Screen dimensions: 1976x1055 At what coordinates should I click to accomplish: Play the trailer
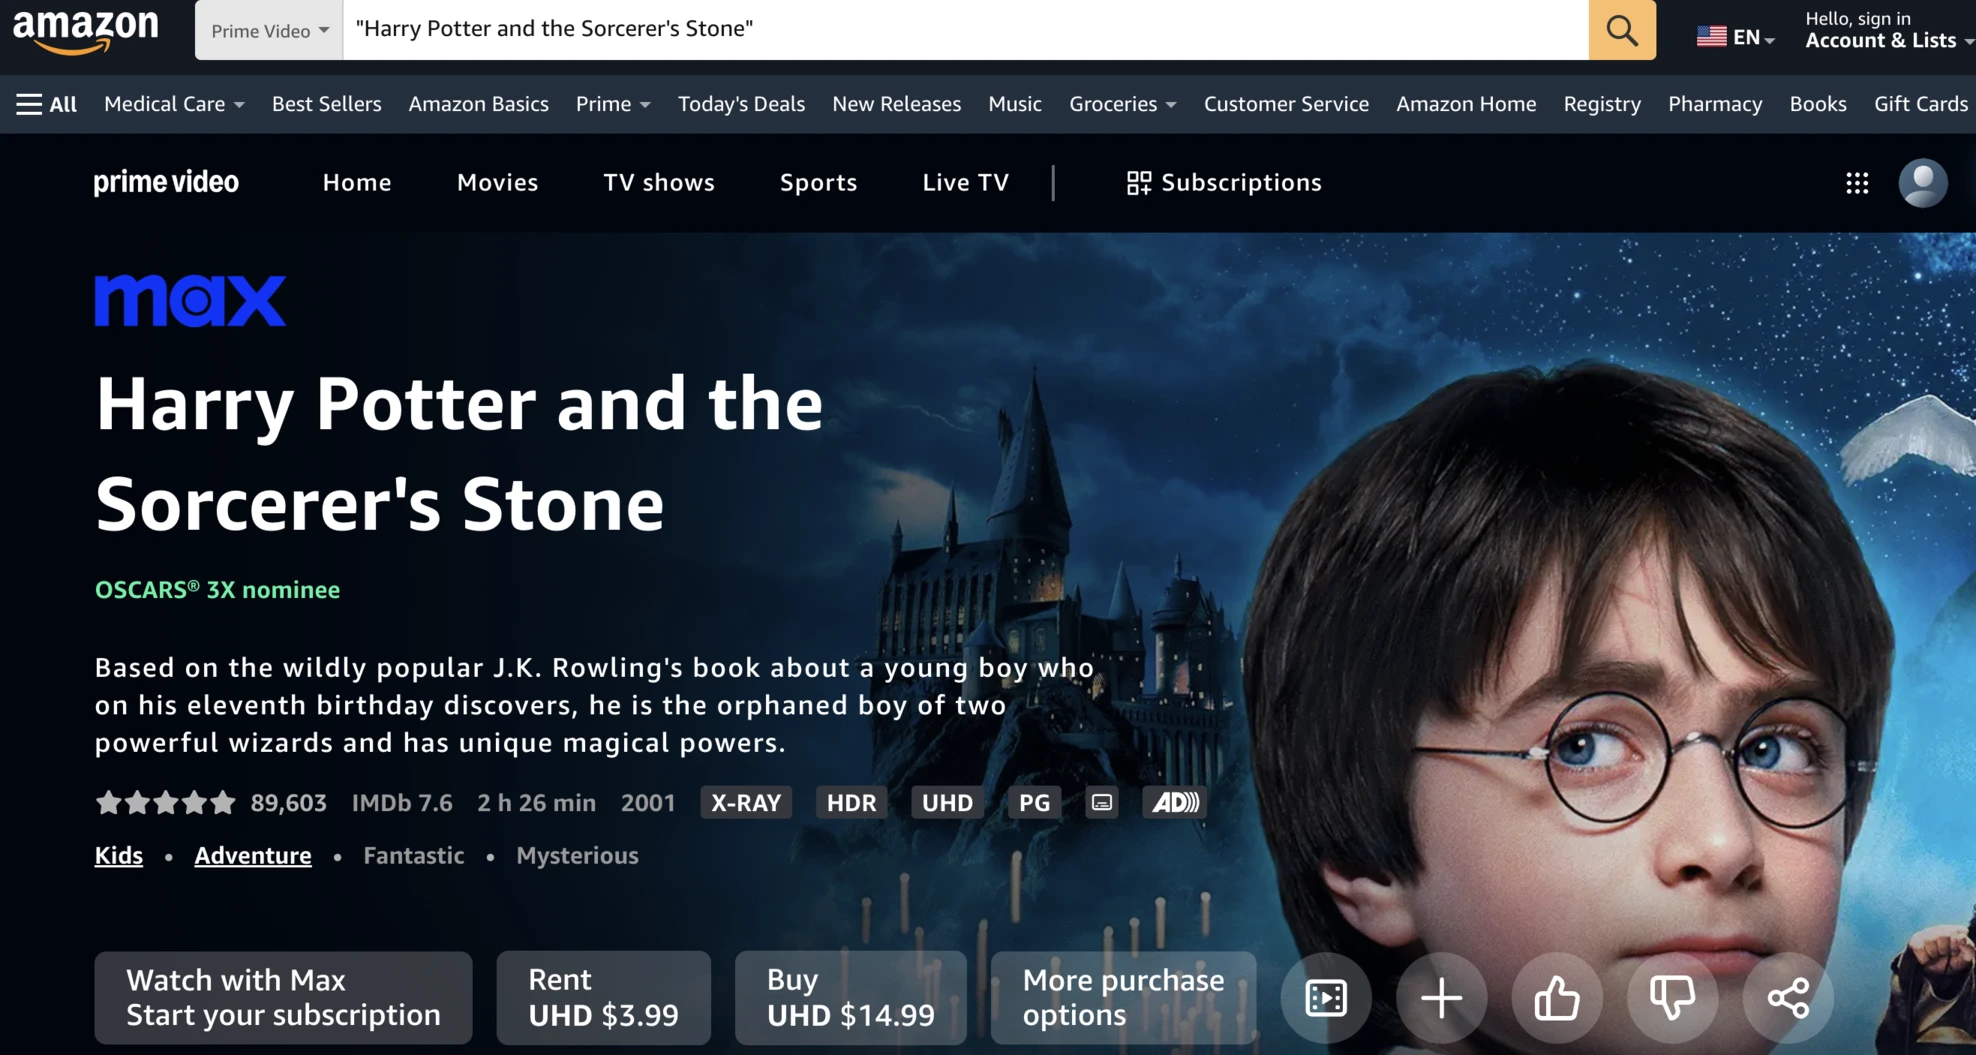[1326, 998]
